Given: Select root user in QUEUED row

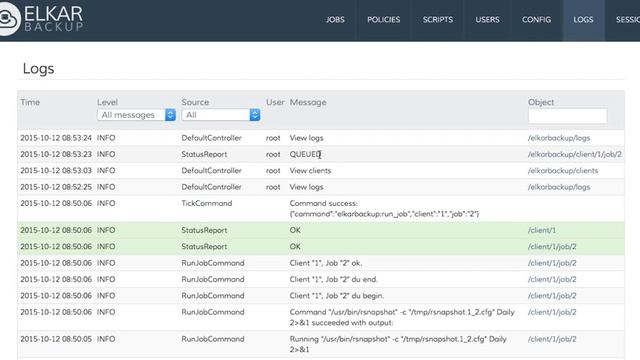Looking at the screenshot, I should coord(273,154).
